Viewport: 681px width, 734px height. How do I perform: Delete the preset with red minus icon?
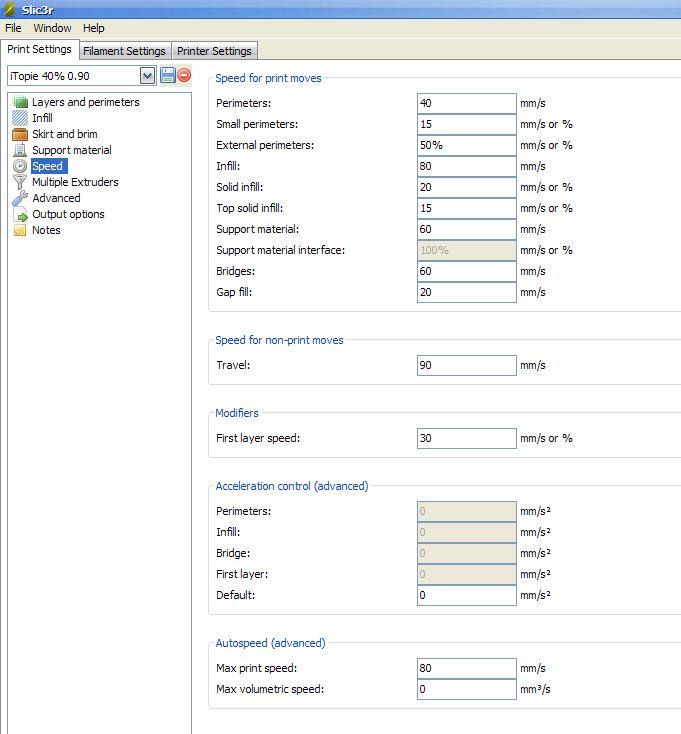[184, 75]
